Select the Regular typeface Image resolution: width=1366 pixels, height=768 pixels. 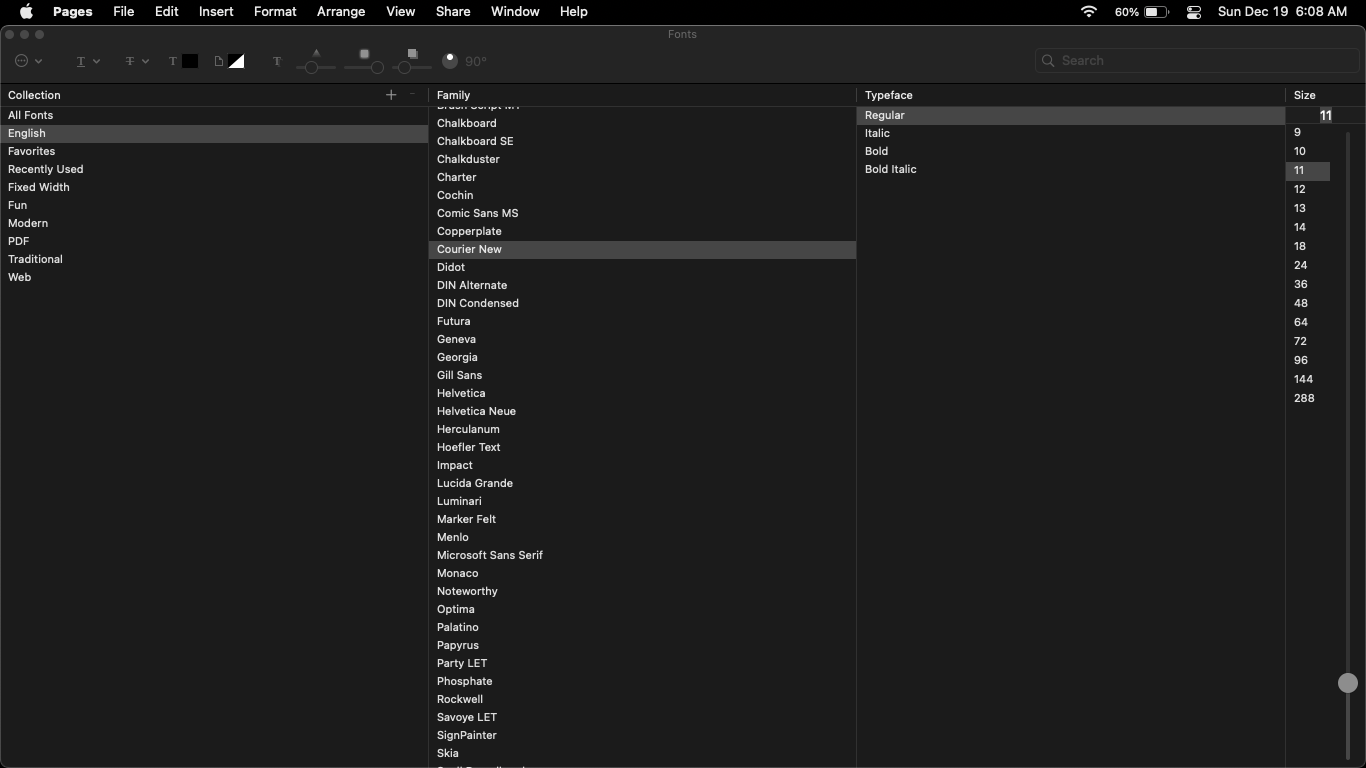pos(1071,115)
